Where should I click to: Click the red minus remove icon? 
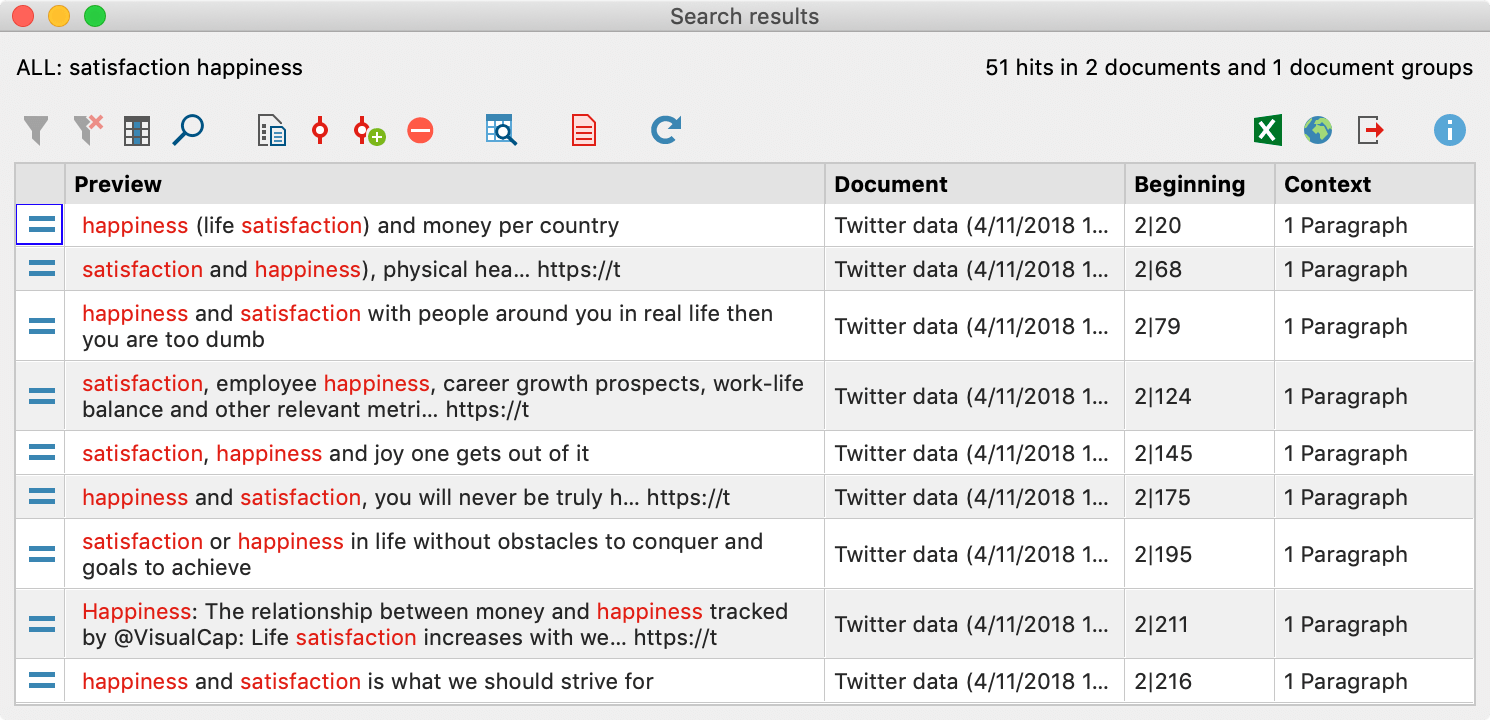point(421,131)
